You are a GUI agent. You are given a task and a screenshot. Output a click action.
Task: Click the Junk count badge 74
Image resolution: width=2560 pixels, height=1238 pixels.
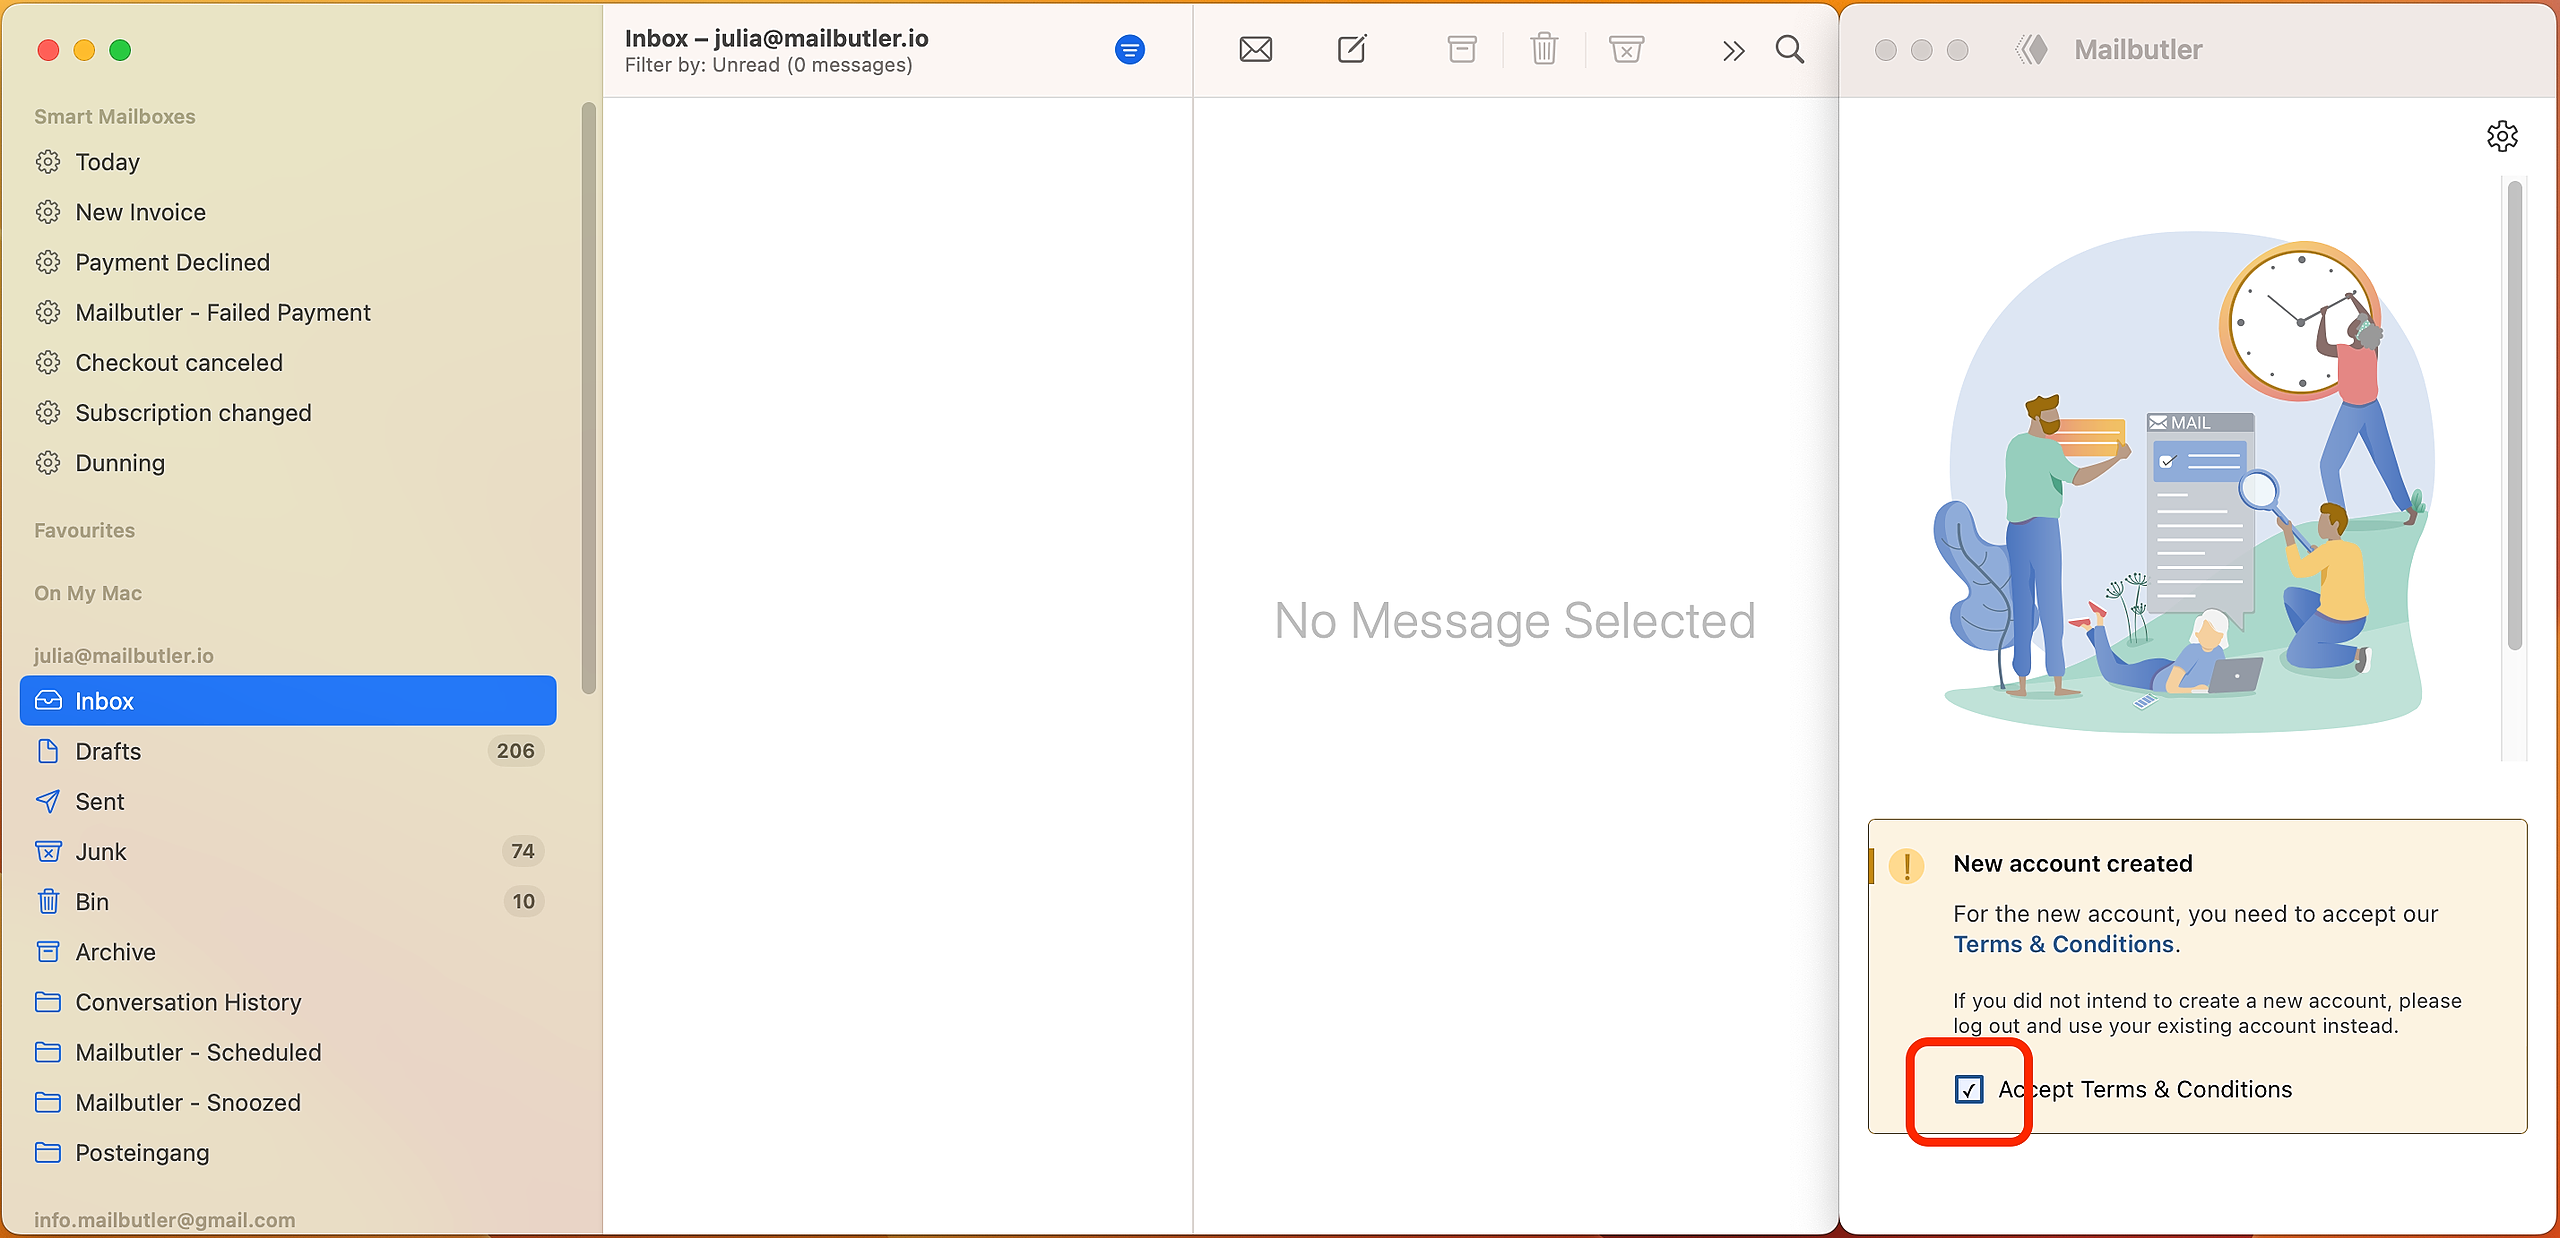pyautogui.click(x=522, y=851)
